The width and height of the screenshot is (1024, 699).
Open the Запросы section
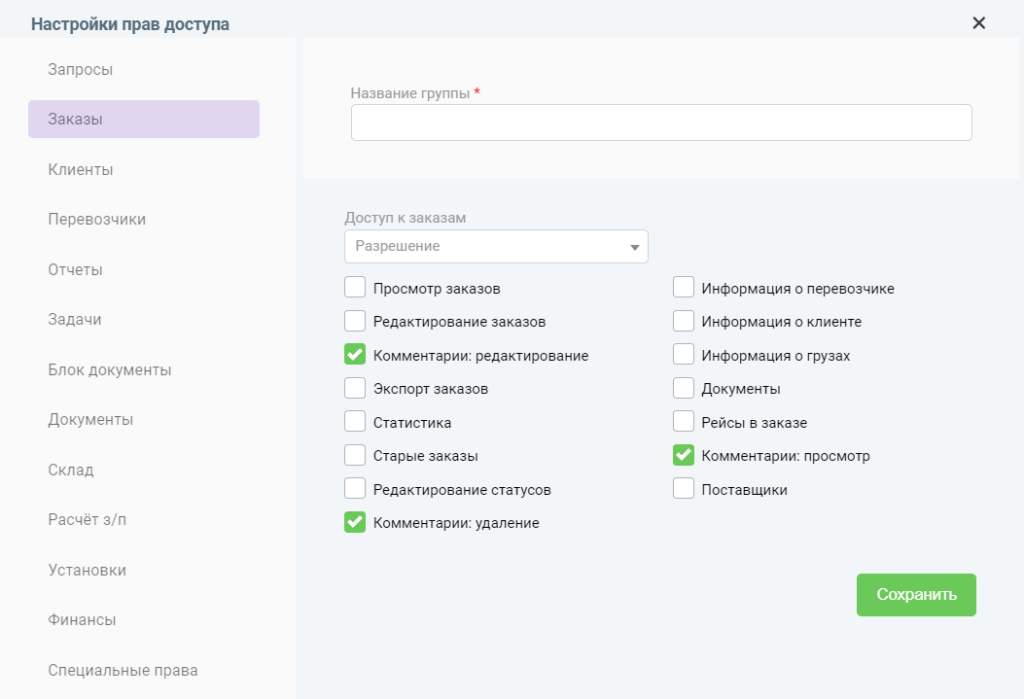click(x=80, y=69)
